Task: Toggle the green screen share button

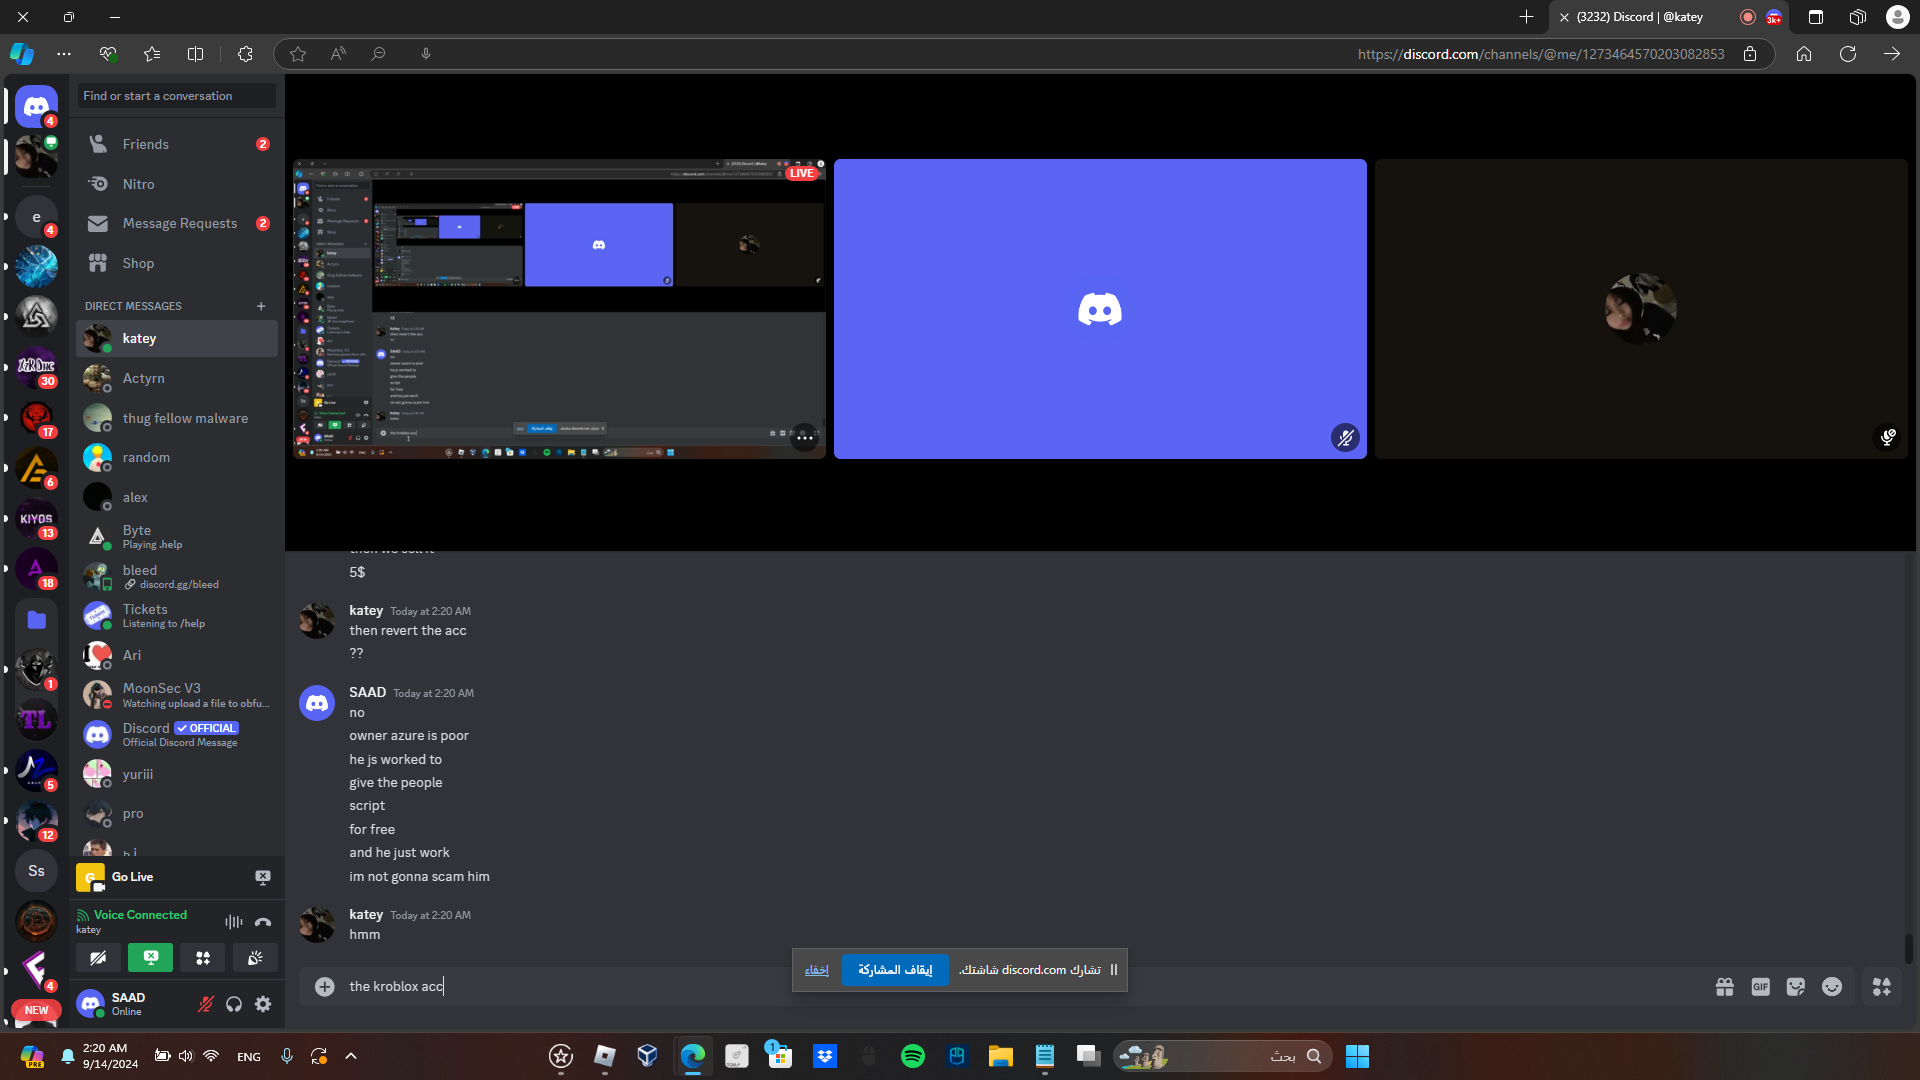Action: pyautogui.click(x=150, y=958)
